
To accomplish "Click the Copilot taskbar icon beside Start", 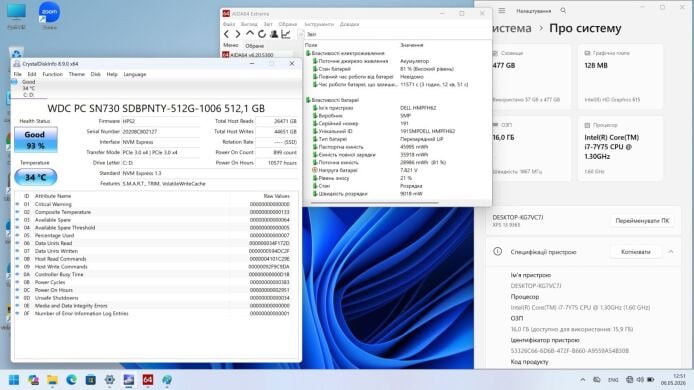I will coord(33,380).
